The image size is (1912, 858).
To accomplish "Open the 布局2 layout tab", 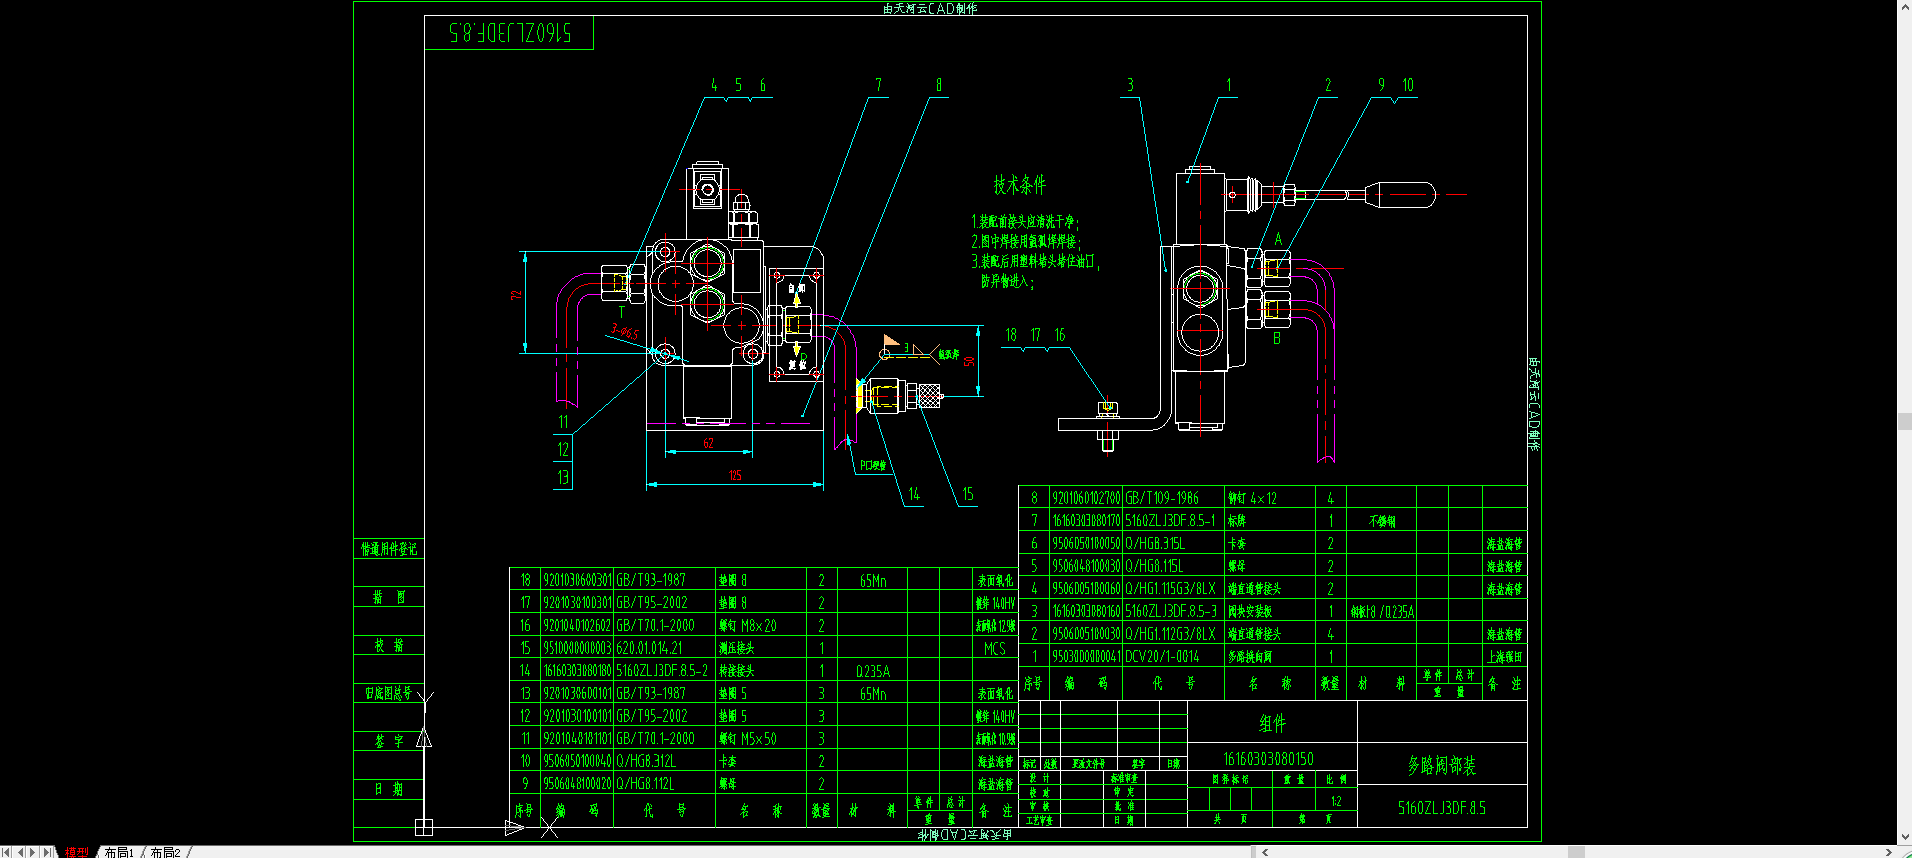I will 166,852.
